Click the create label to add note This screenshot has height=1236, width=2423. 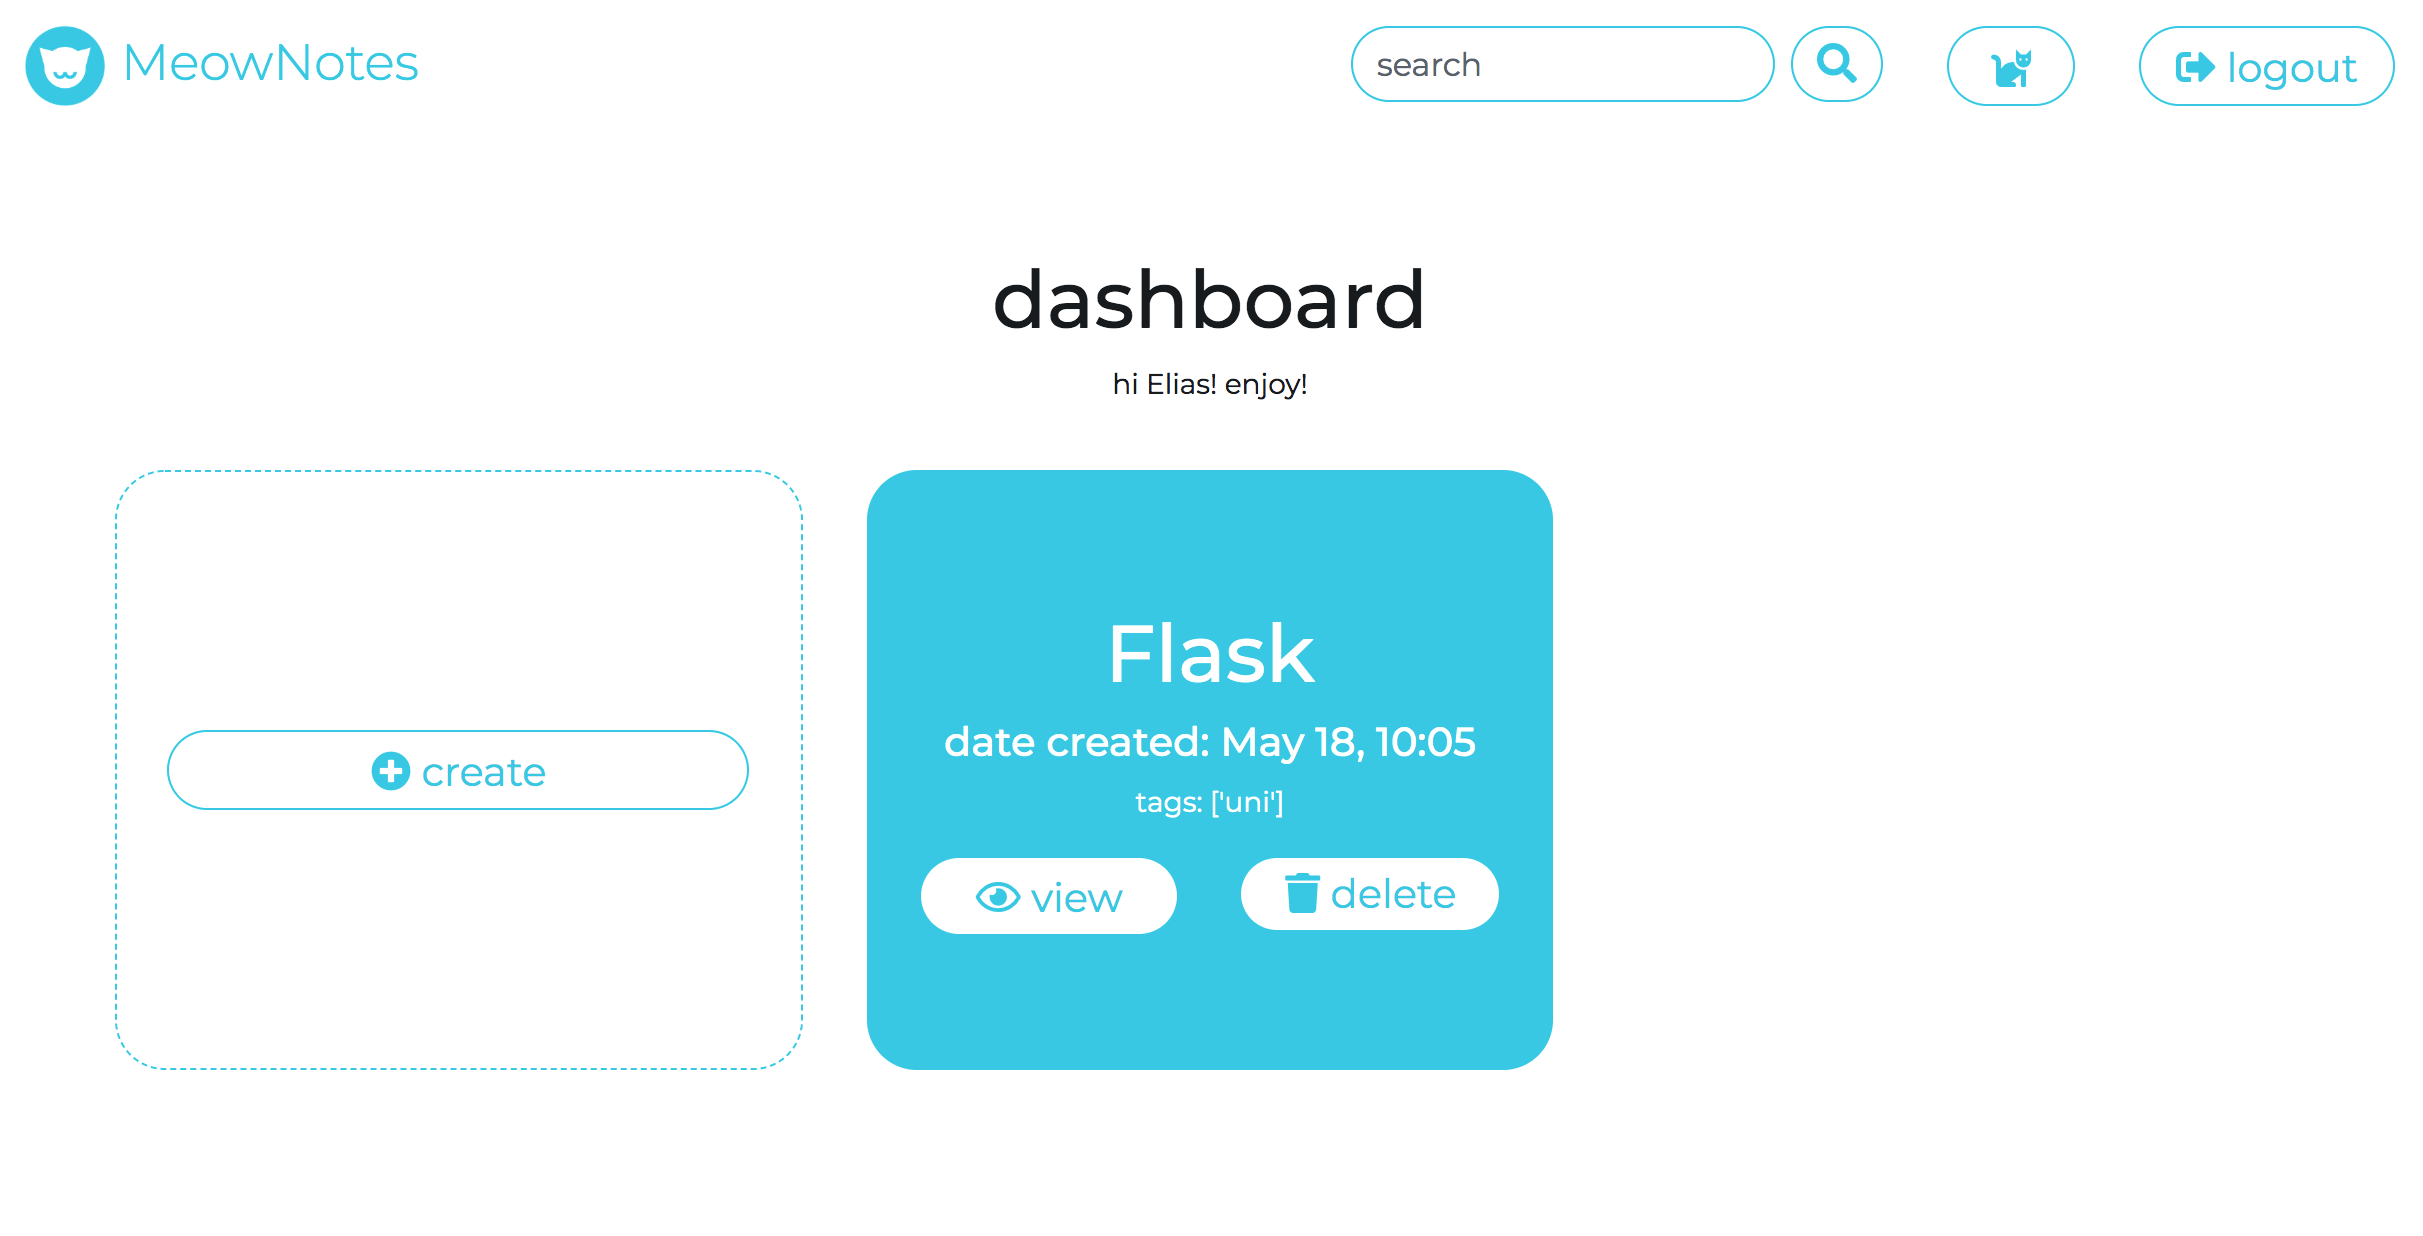point(484,772)
